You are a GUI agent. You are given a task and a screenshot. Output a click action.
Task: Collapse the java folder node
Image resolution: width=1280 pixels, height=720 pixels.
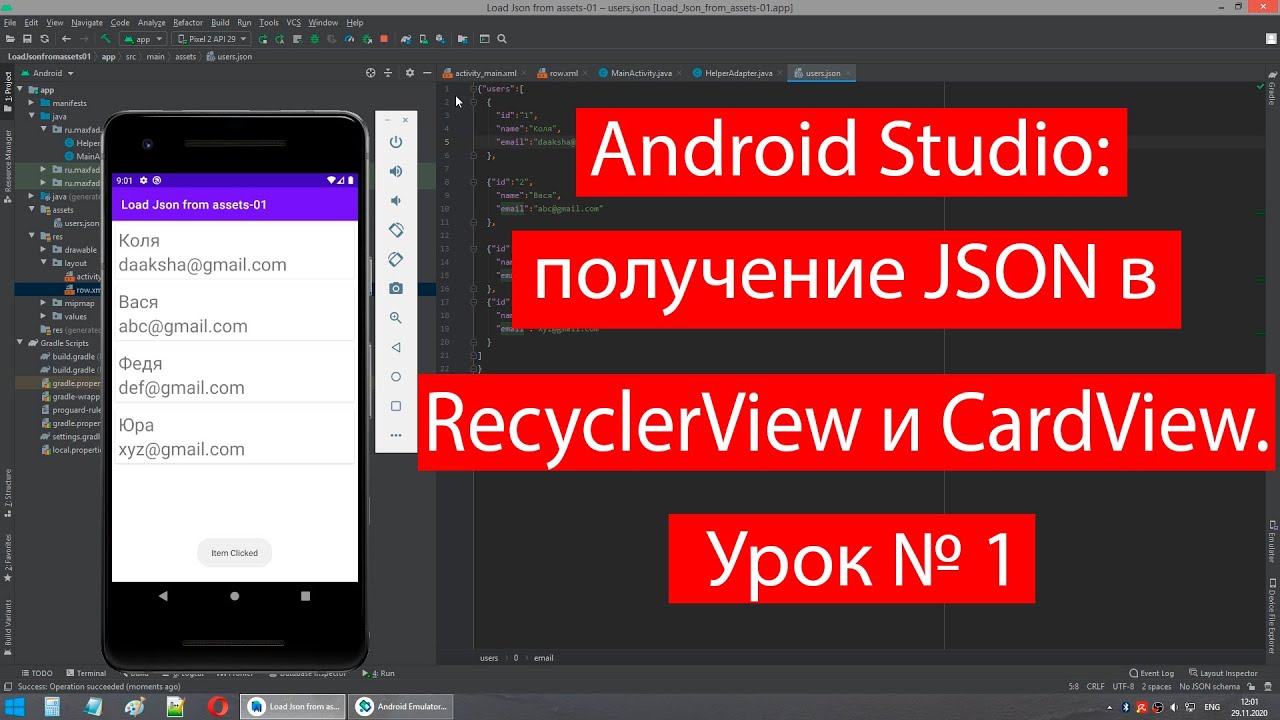coord(32,116)
